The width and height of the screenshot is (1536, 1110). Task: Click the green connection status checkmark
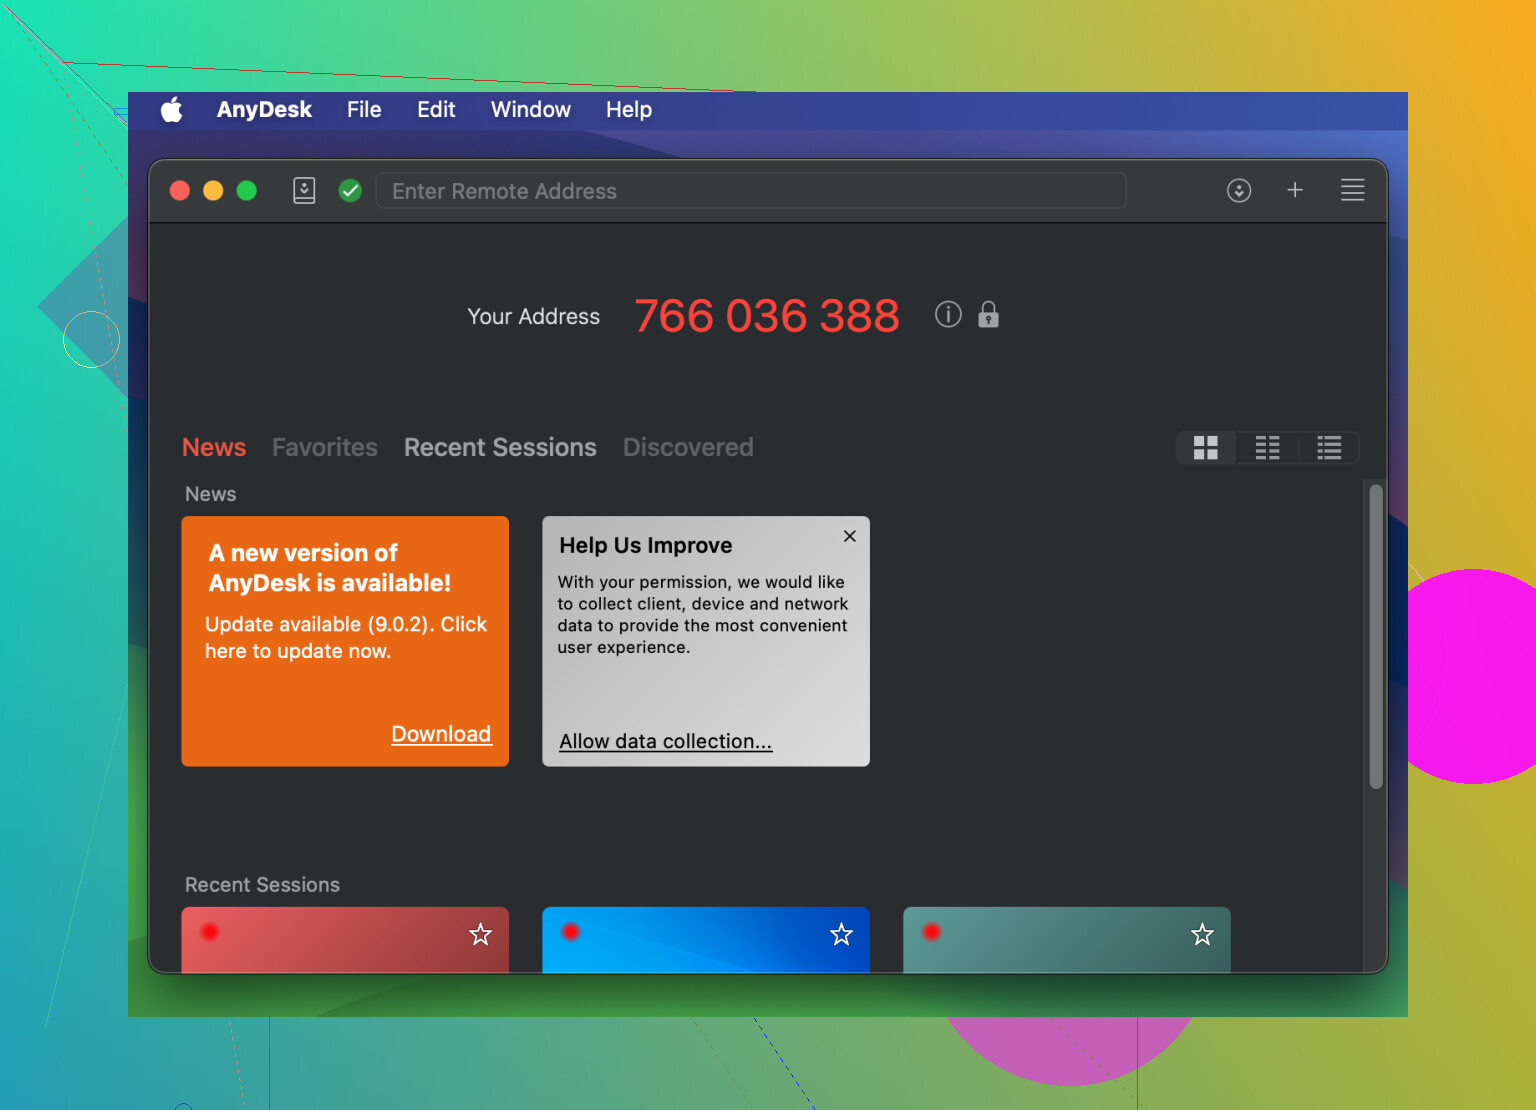pos(350,190)
